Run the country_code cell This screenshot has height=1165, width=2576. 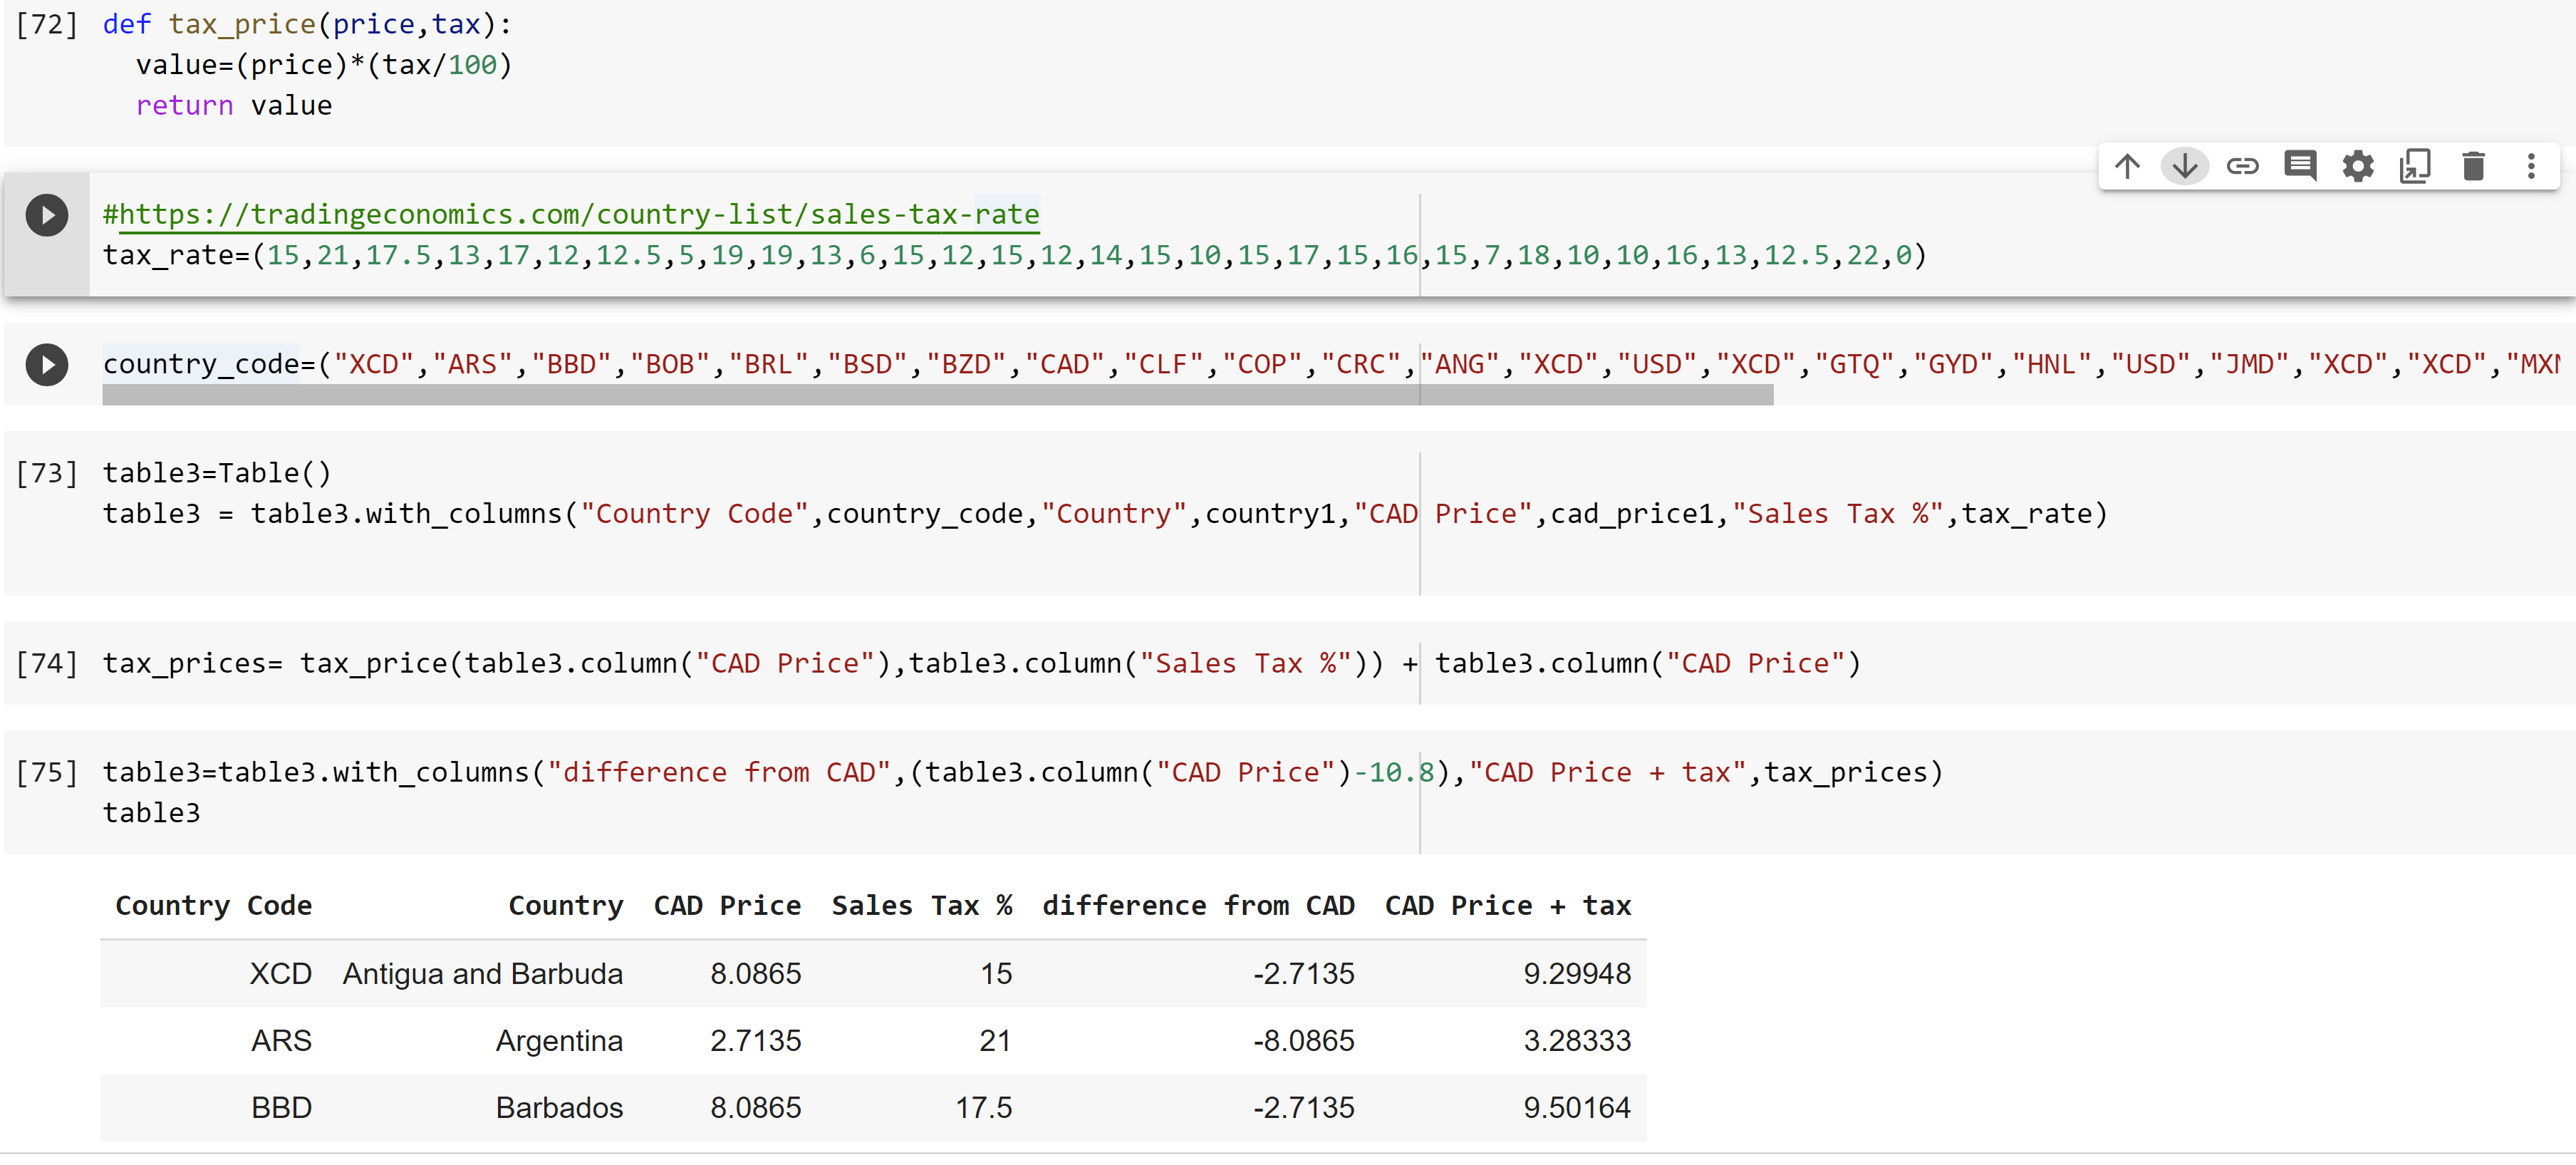[47, 365]
